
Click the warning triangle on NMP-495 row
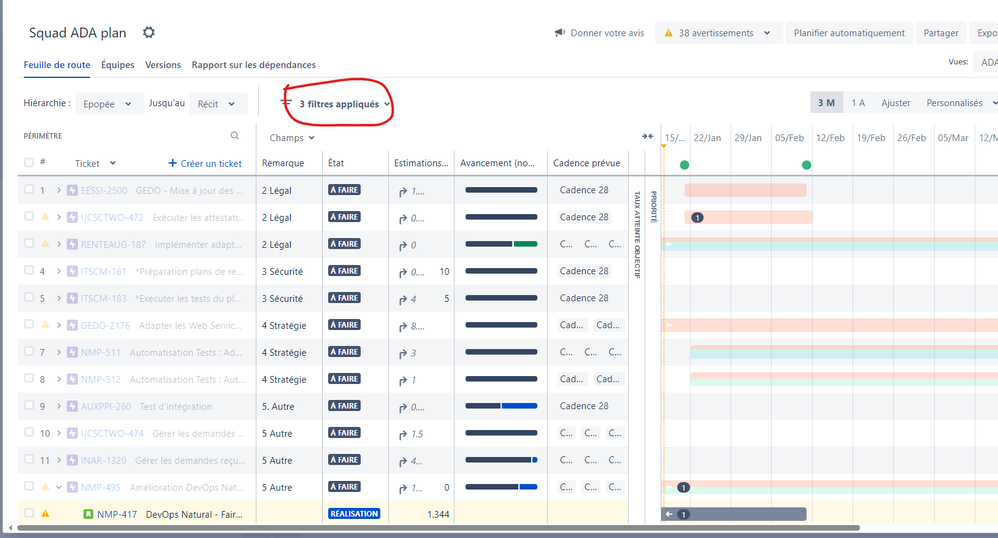[45, 486]
